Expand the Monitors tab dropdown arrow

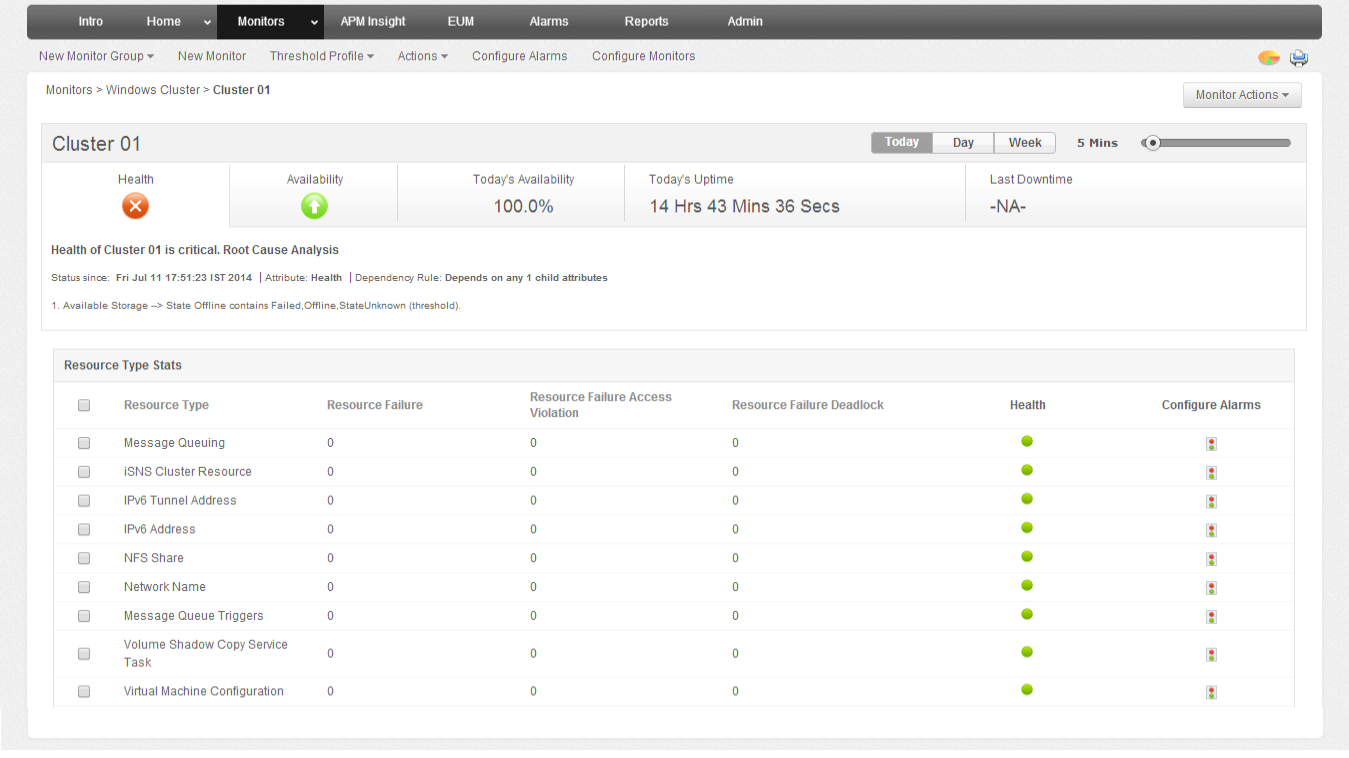314,22
